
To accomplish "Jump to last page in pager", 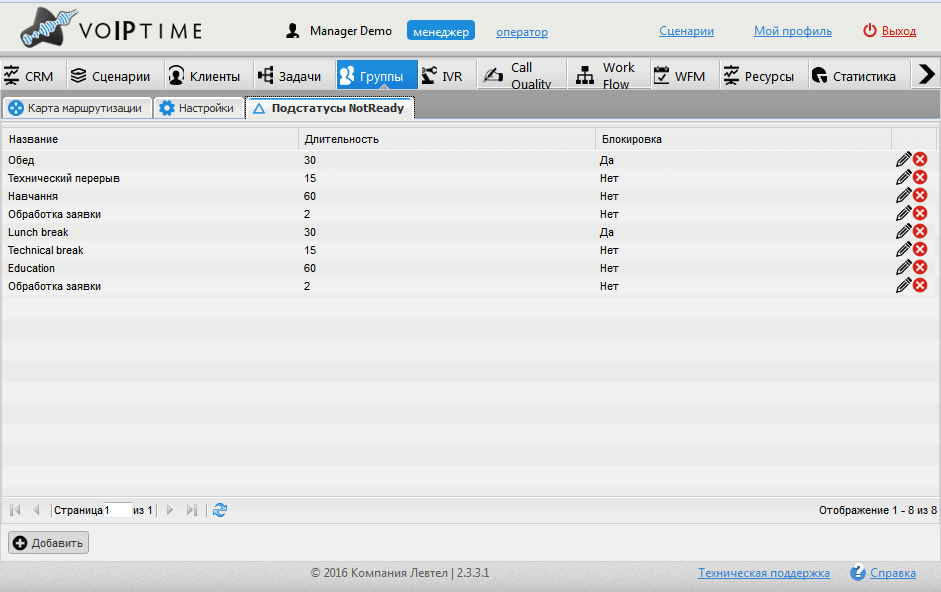I will coord(191,510).
